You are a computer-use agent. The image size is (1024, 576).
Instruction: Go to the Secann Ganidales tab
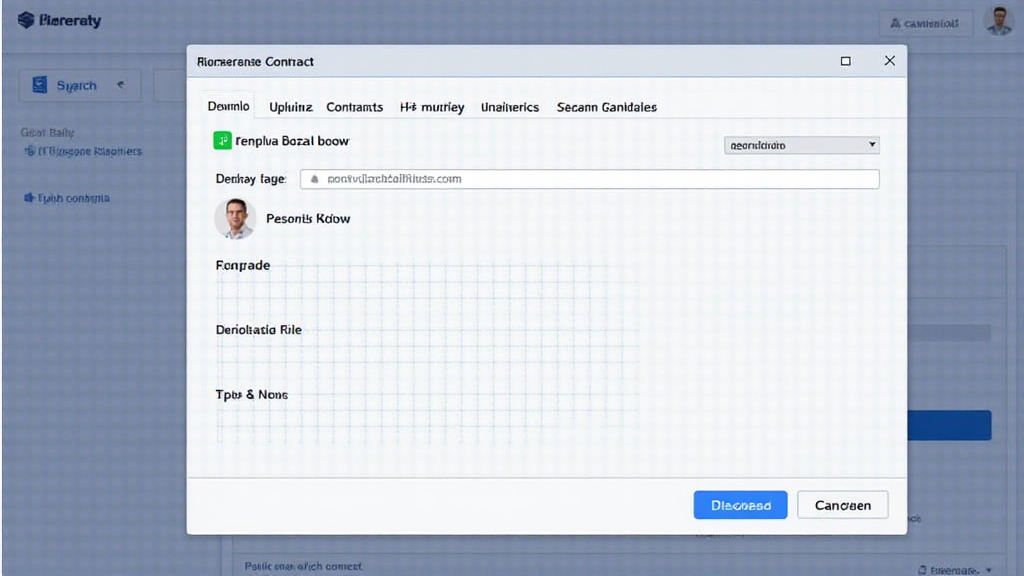tap(606, 107)
